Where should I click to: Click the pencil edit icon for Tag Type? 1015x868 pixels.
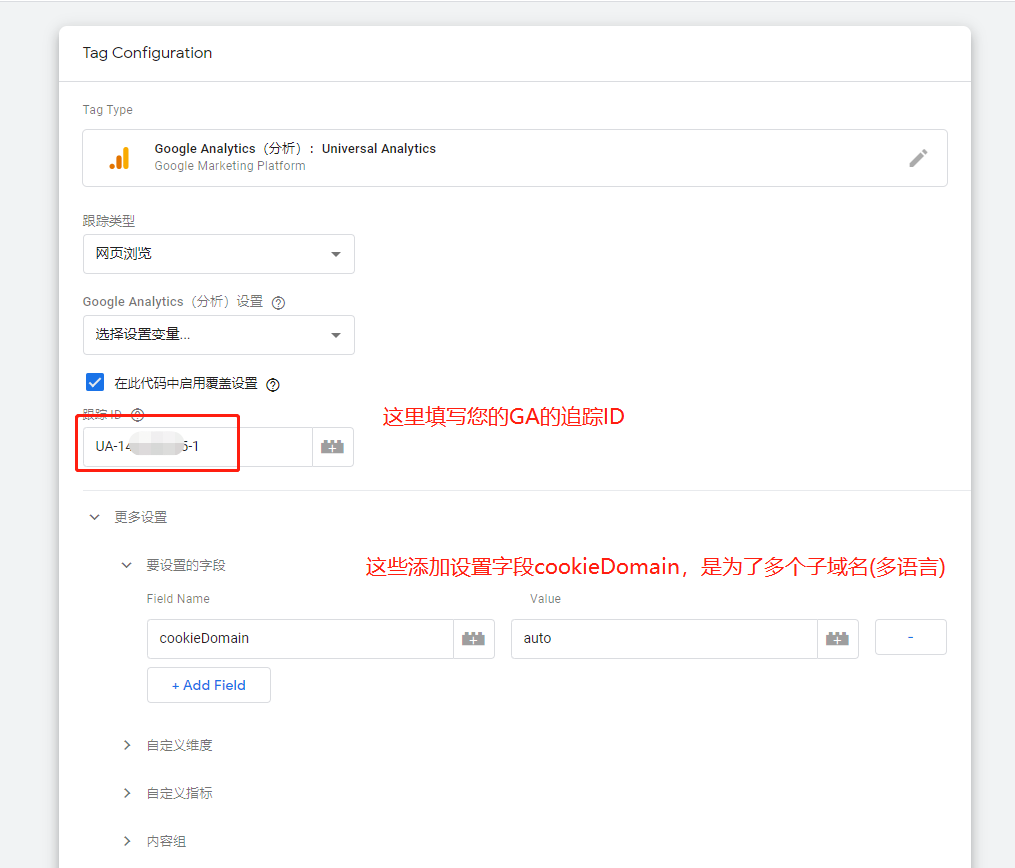(918, 158)
